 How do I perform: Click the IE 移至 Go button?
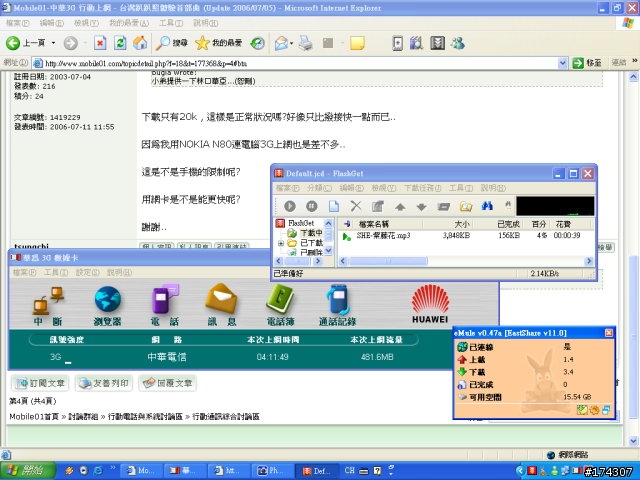point(587,63)
